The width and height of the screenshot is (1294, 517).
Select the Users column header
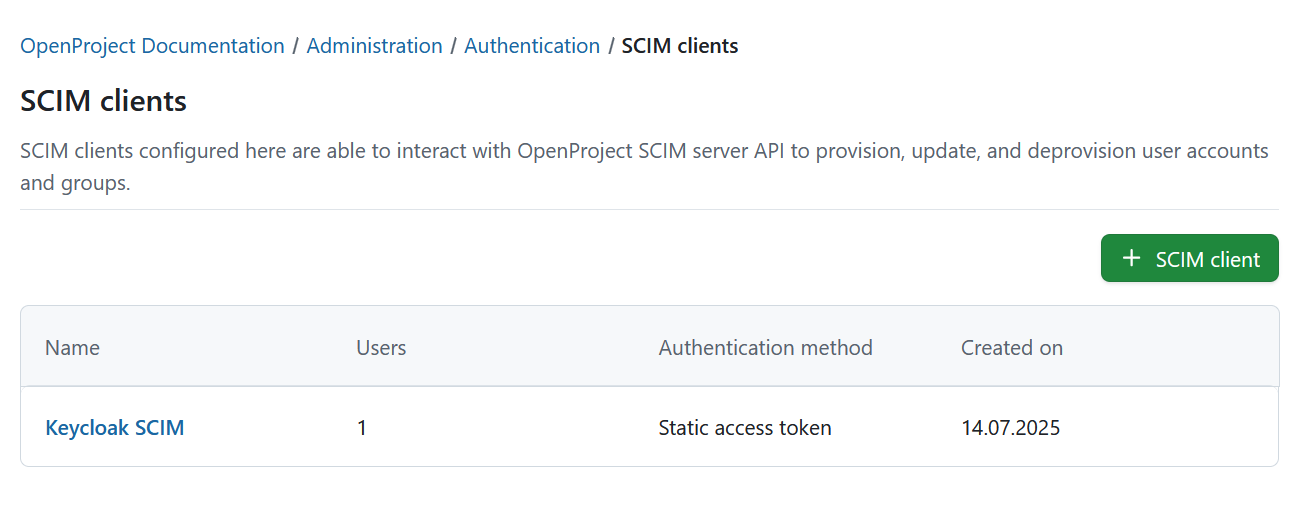[381, 348]
